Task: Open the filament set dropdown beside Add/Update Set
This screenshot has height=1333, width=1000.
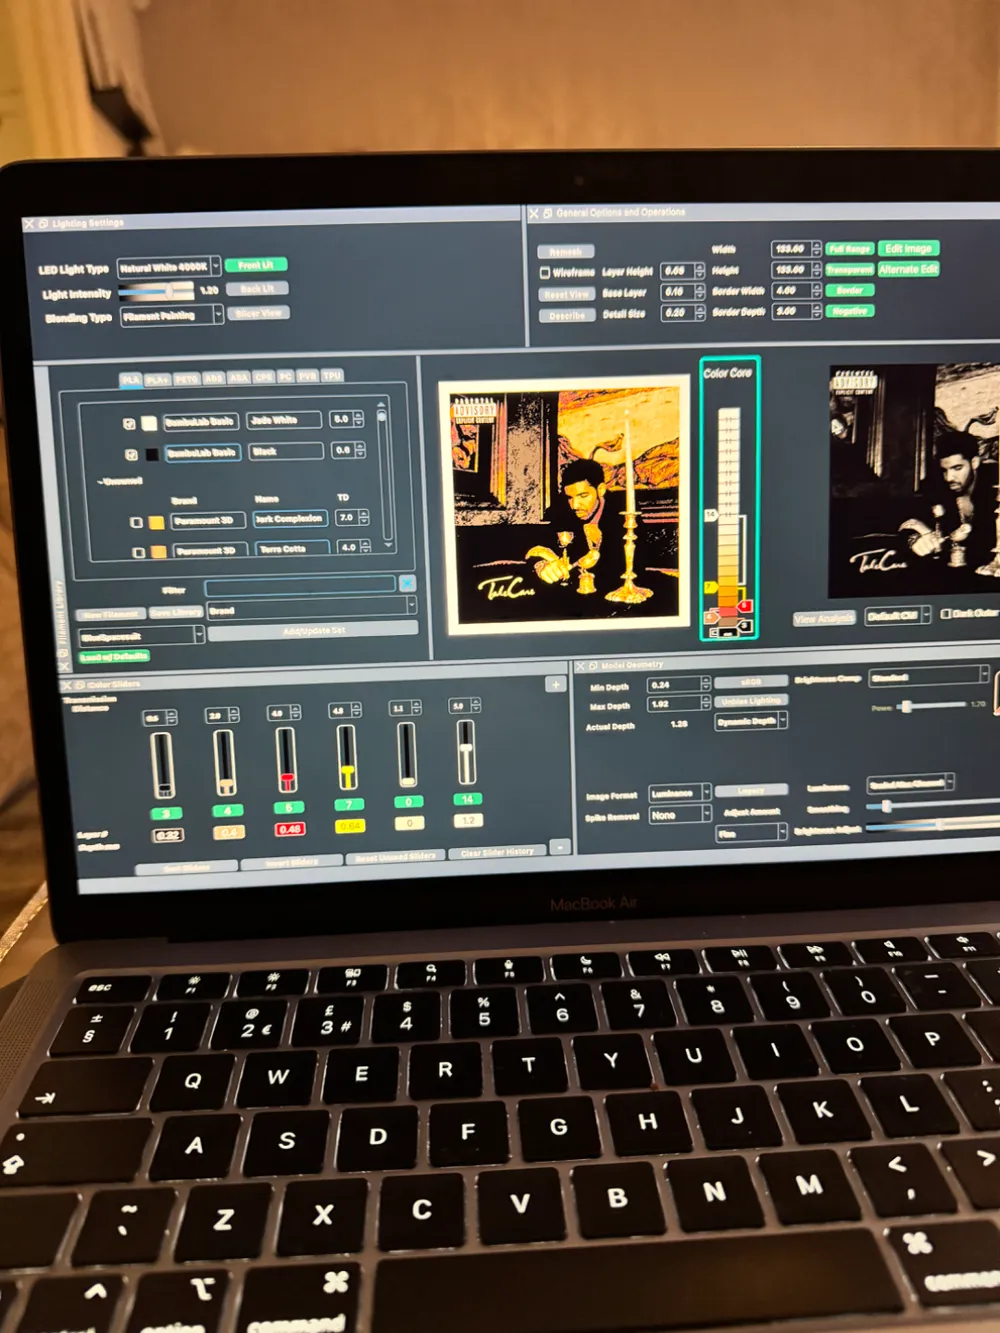Action: [x=141, y=636]
